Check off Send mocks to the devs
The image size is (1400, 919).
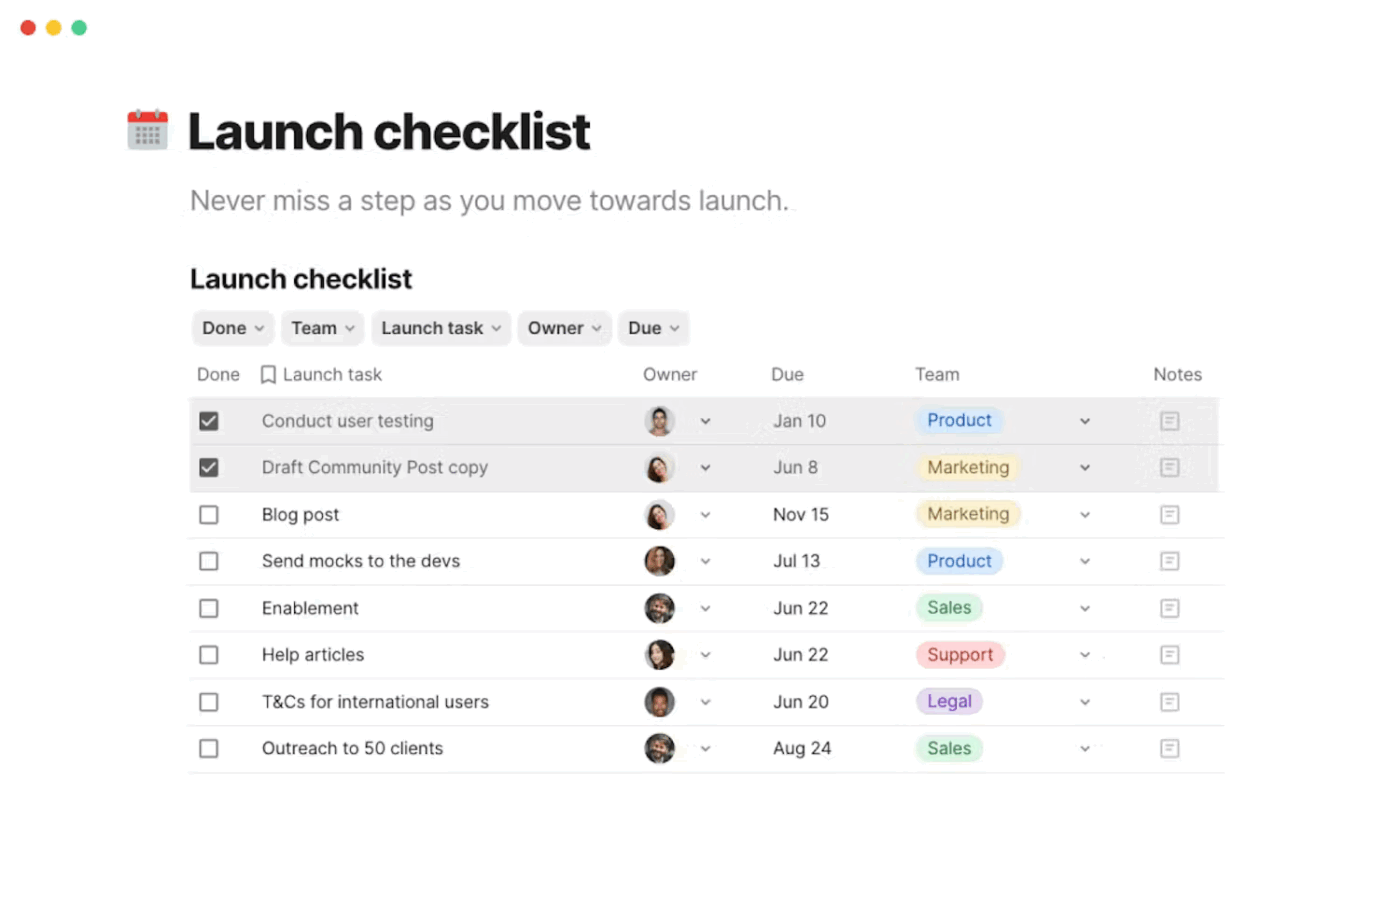click(x=209, y=561)
